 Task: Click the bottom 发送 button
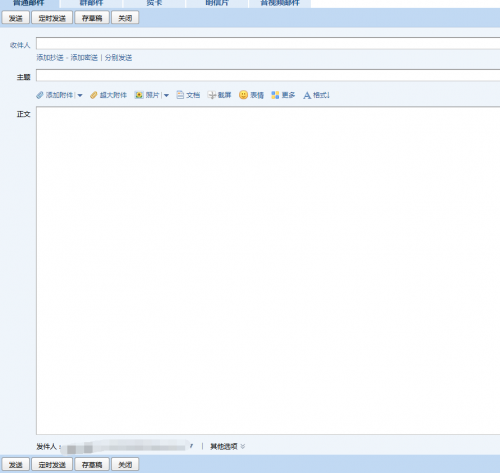16,464
